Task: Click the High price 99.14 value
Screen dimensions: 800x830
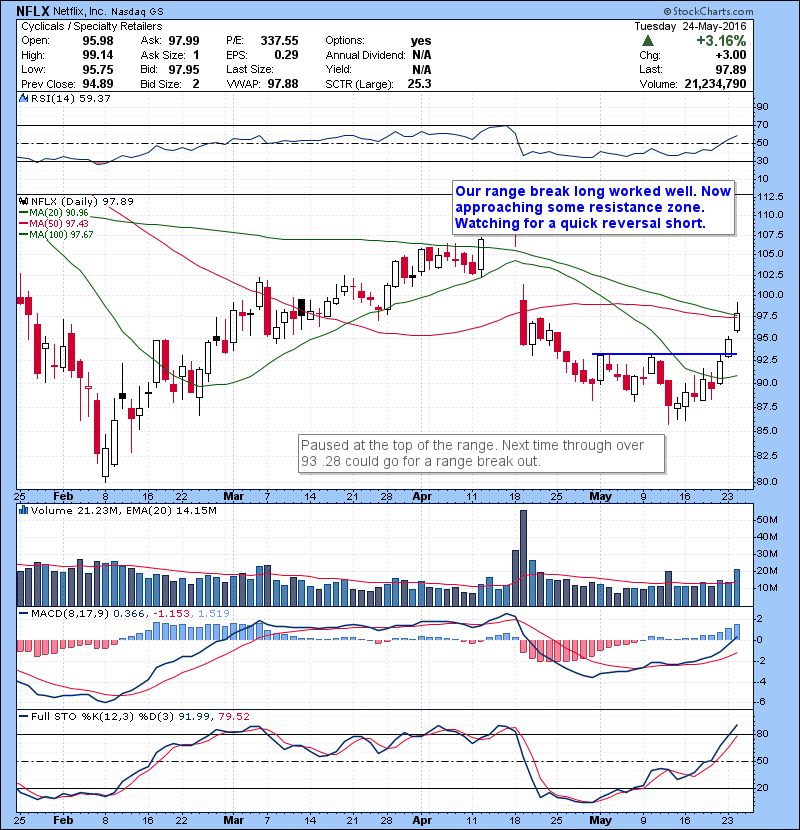Action: pos(98,55)
